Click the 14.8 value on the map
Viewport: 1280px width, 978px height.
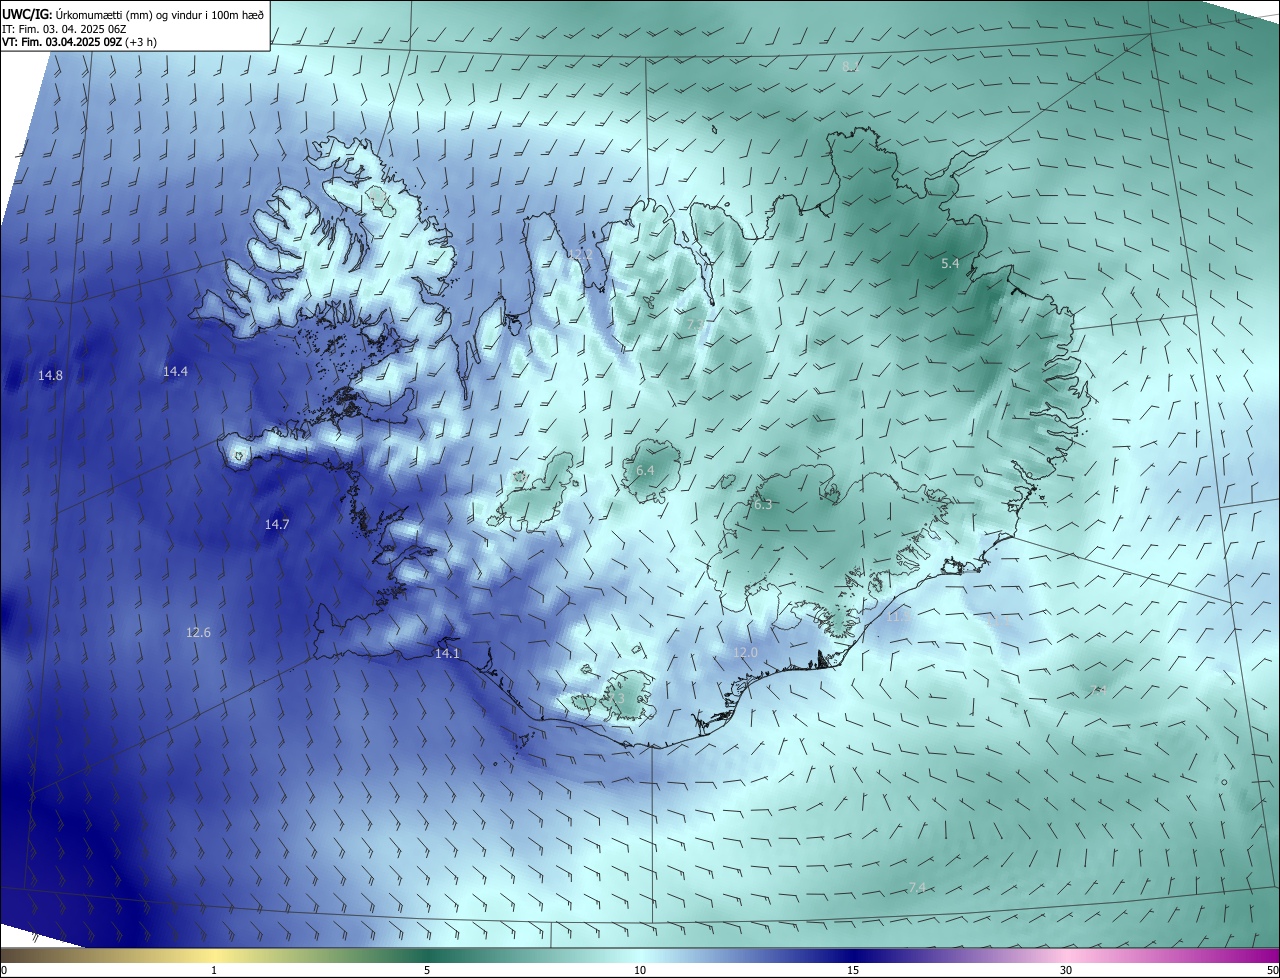click(50, 376)
